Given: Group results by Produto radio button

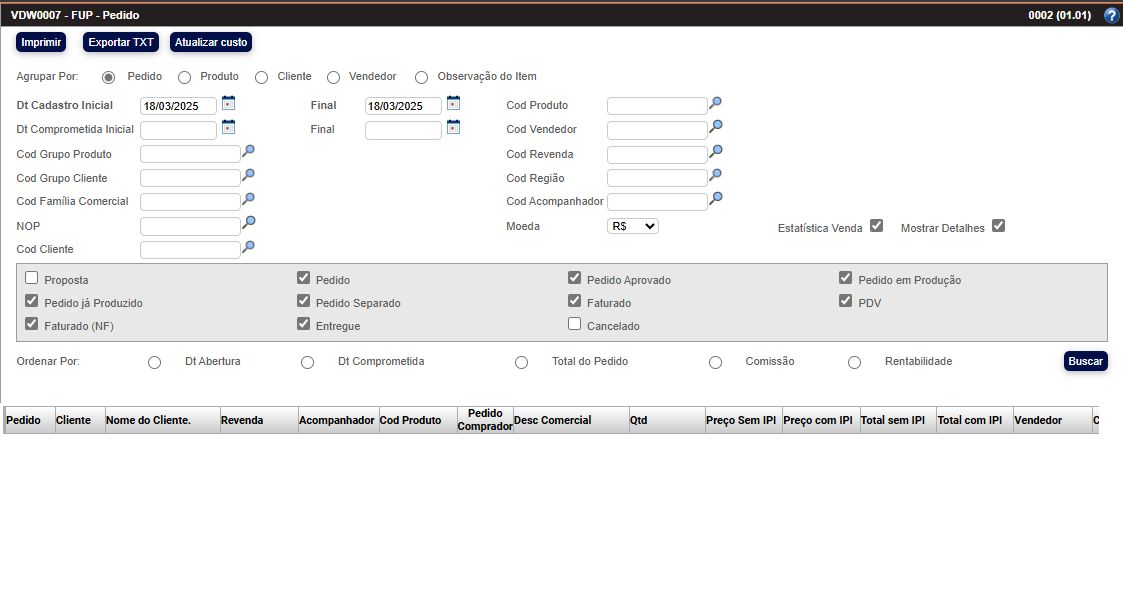Looking at the screenshot, I should (x=184, y=77).
